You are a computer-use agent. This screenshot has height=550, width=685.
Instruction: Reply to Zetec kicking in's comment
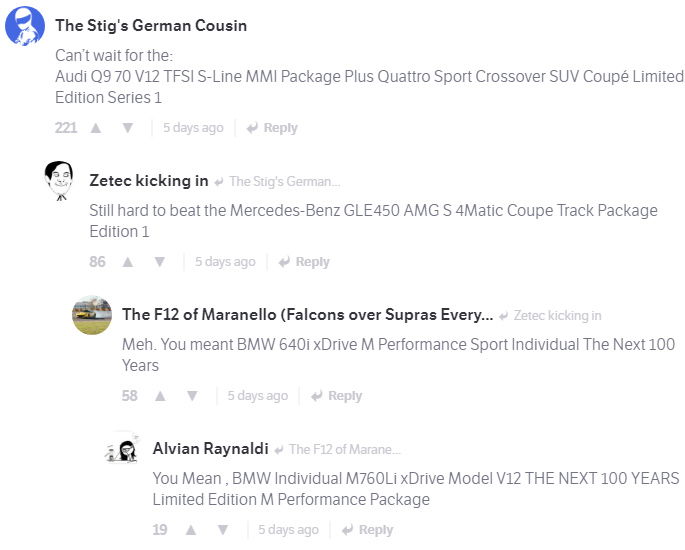[x=304, y=262]
